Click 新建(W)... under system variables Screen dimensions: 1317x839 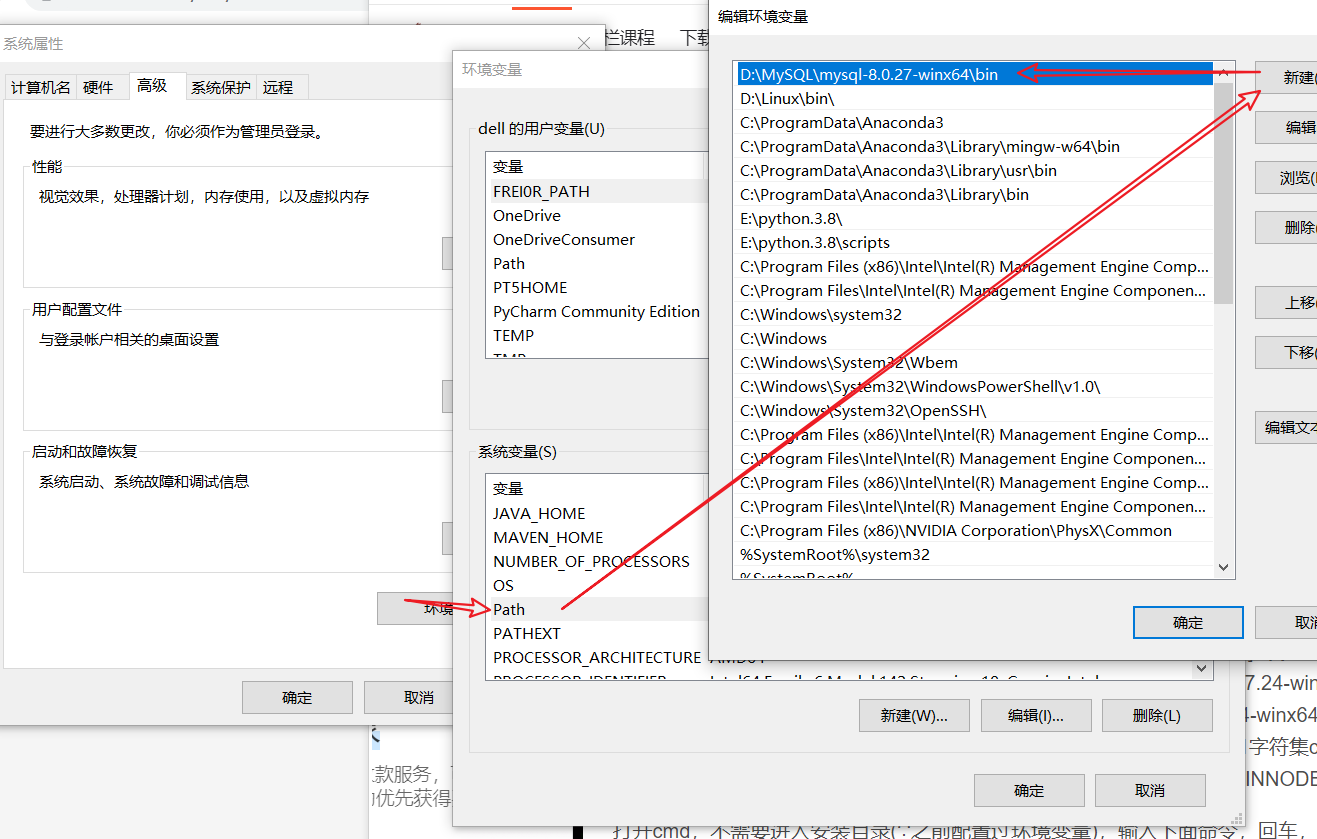(x=914, y=716)
